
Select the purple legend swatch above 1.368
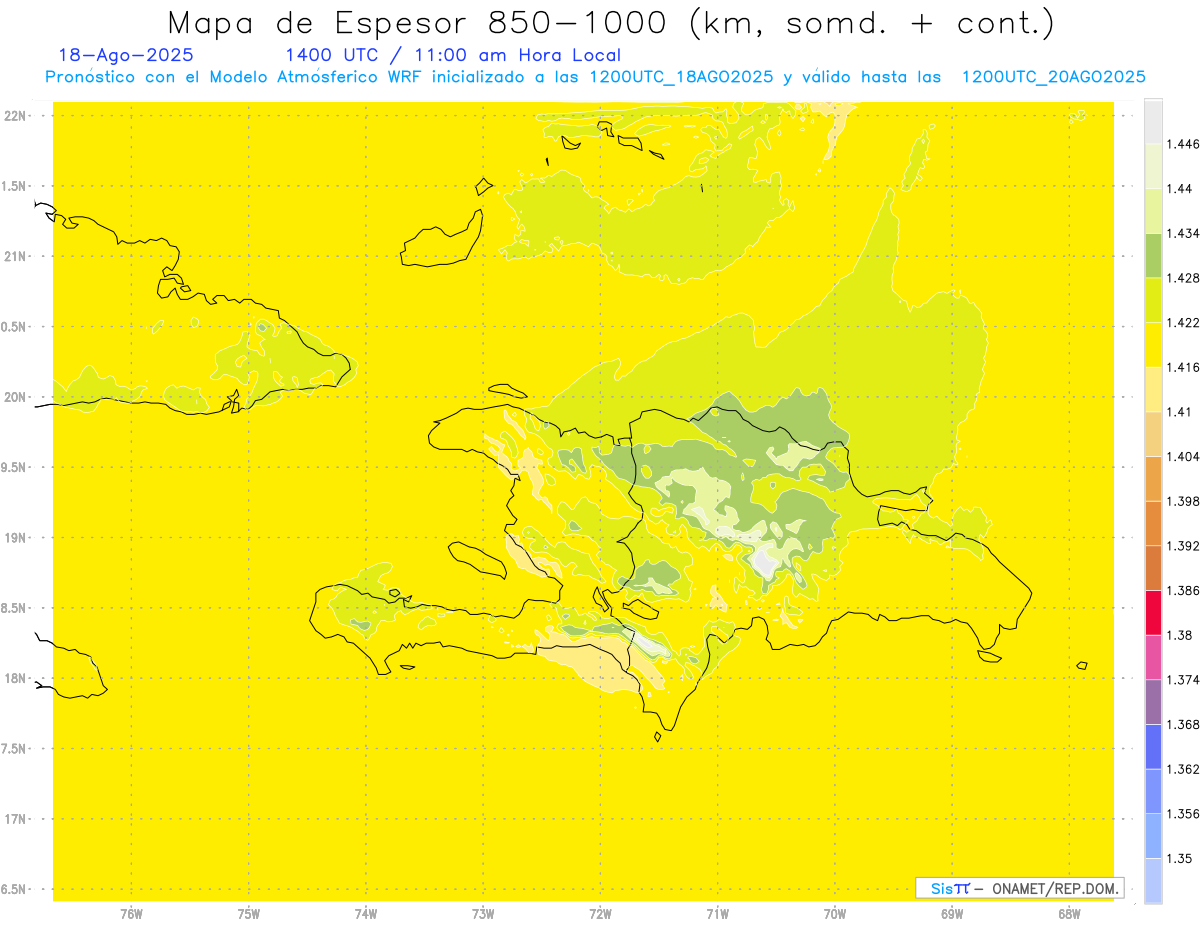click(x=1153, y=702)
